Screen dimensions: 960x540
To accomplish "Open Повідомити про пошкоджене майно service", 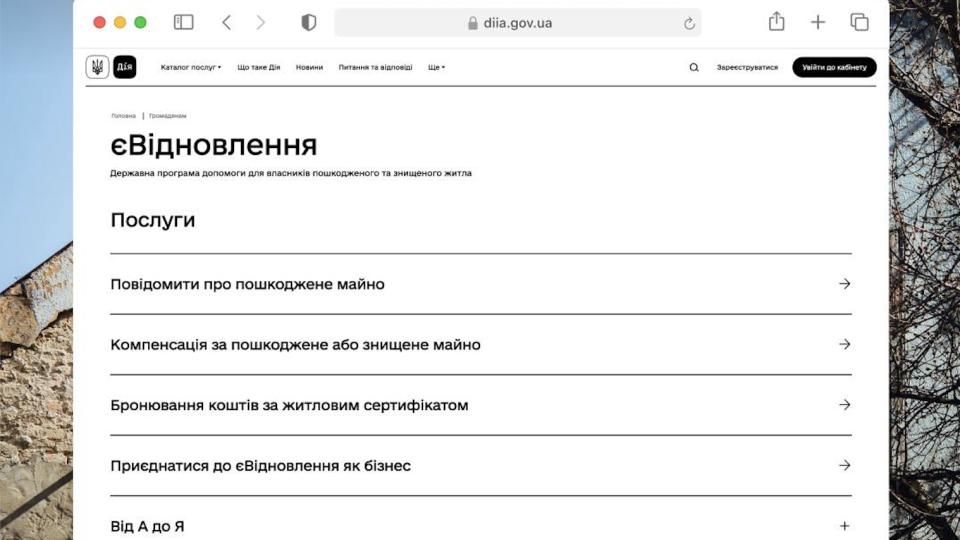I will pyautogui.click(x=247, y=284).
